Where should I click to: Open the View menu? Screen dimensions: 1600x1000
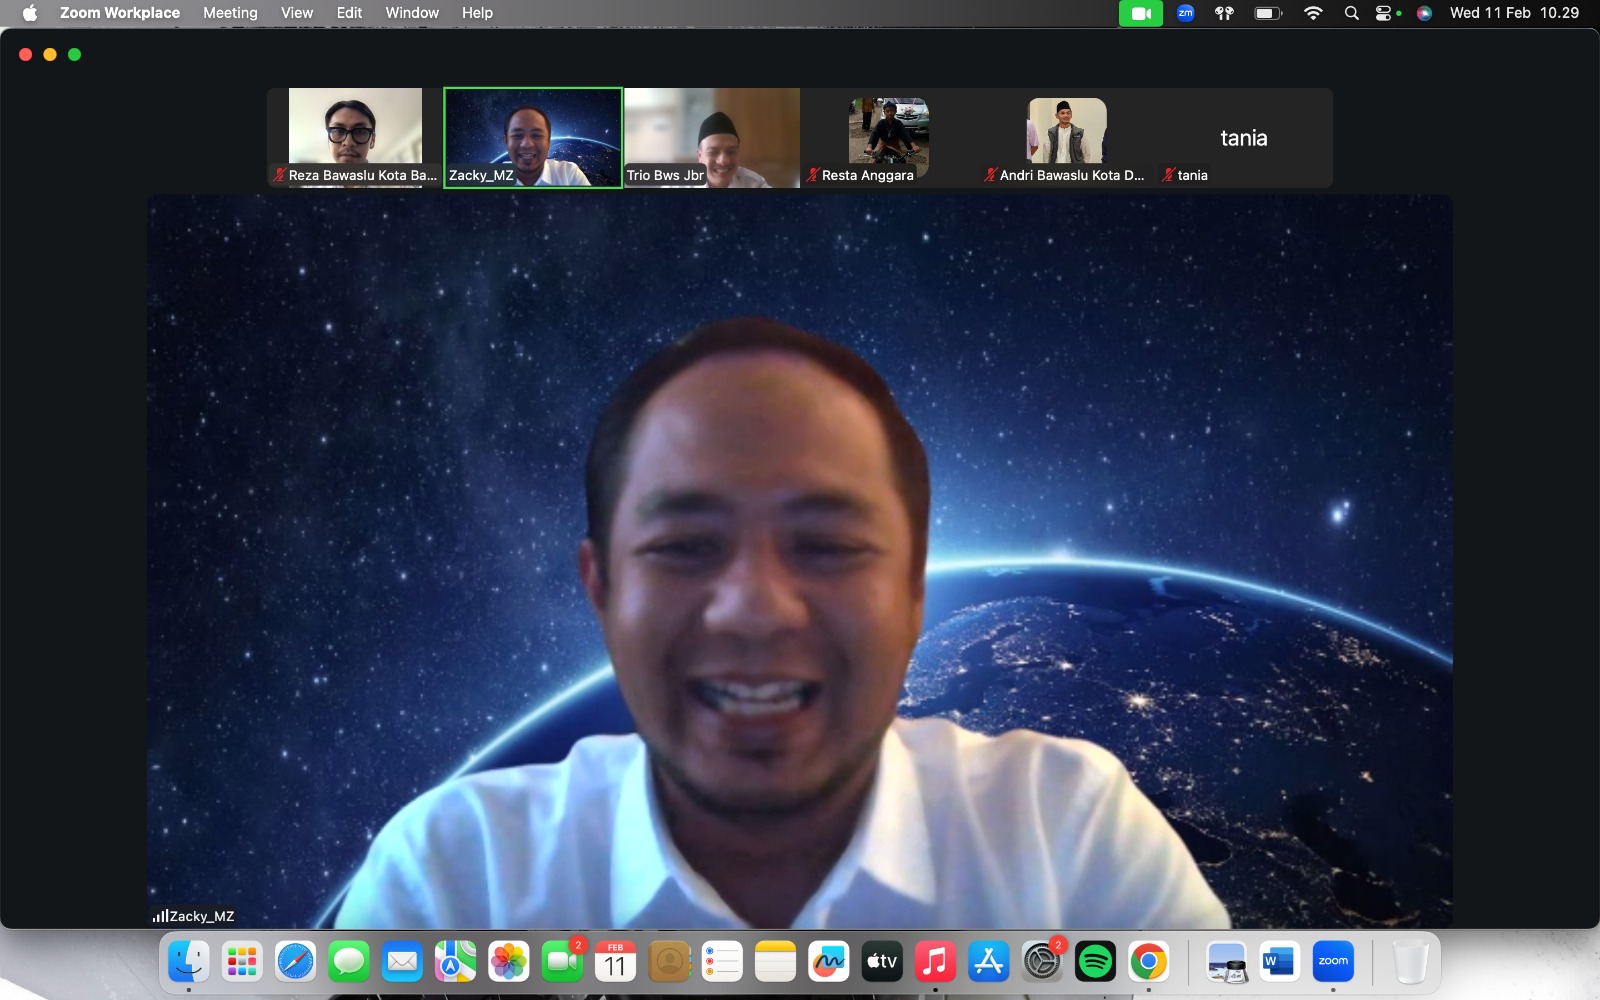point(297,13)
